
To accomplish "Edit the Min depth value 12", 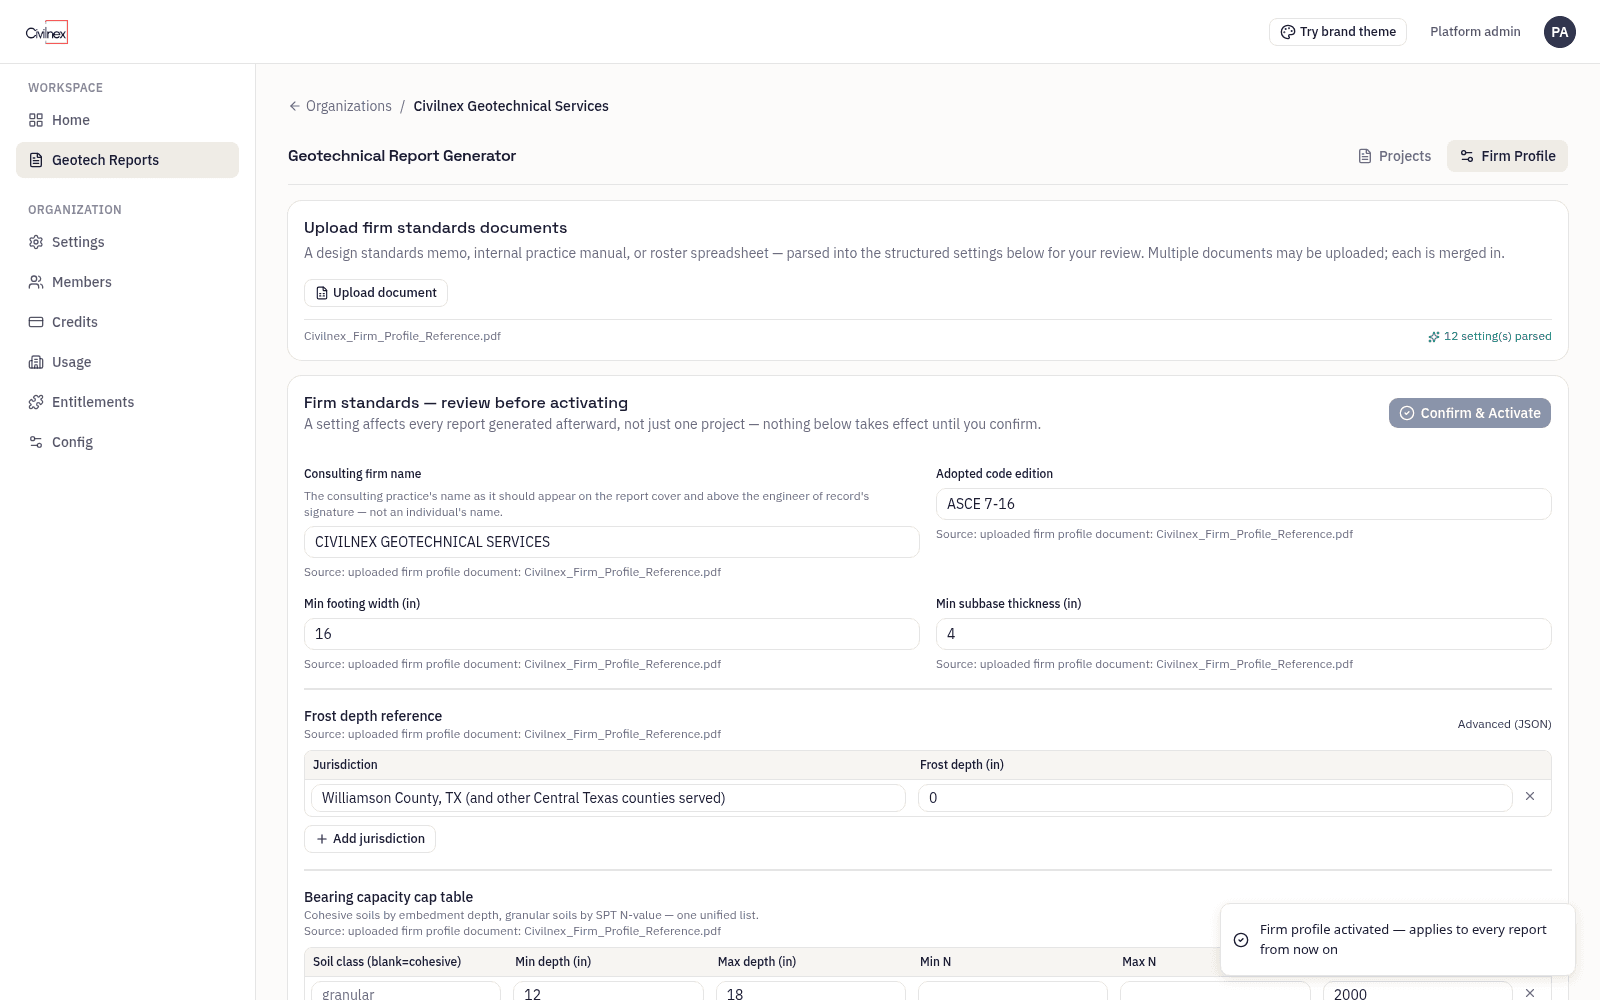I will tap(608, 992).
